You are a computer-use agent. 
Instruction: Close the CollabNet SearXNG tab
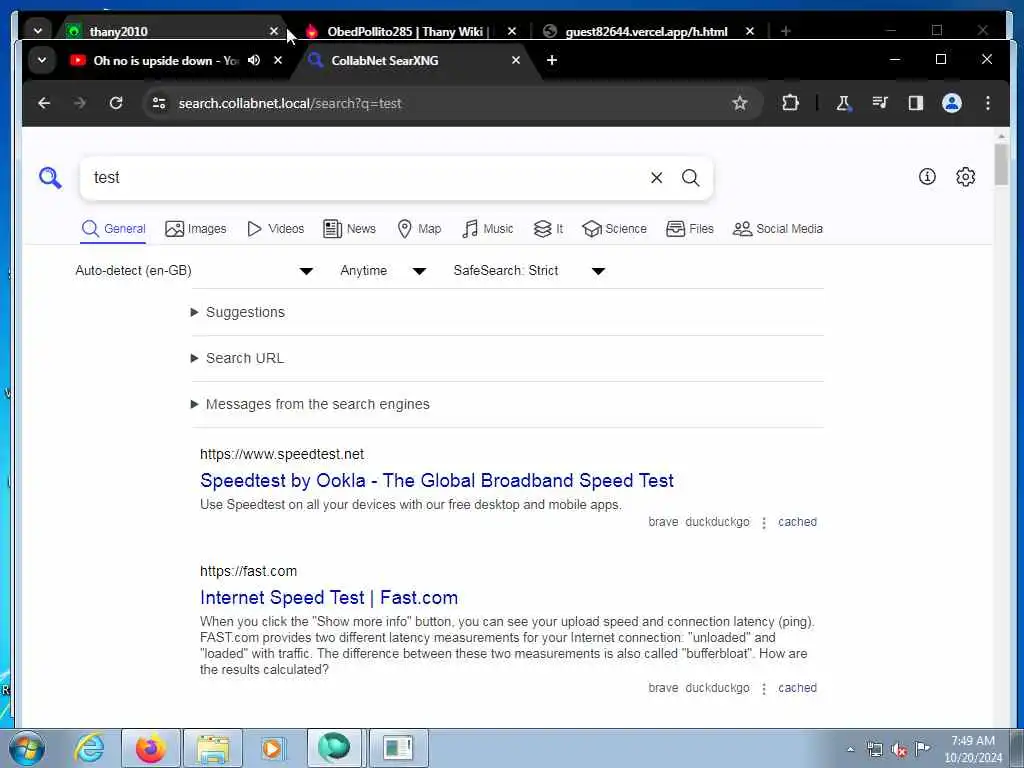(x=516, y=60)
